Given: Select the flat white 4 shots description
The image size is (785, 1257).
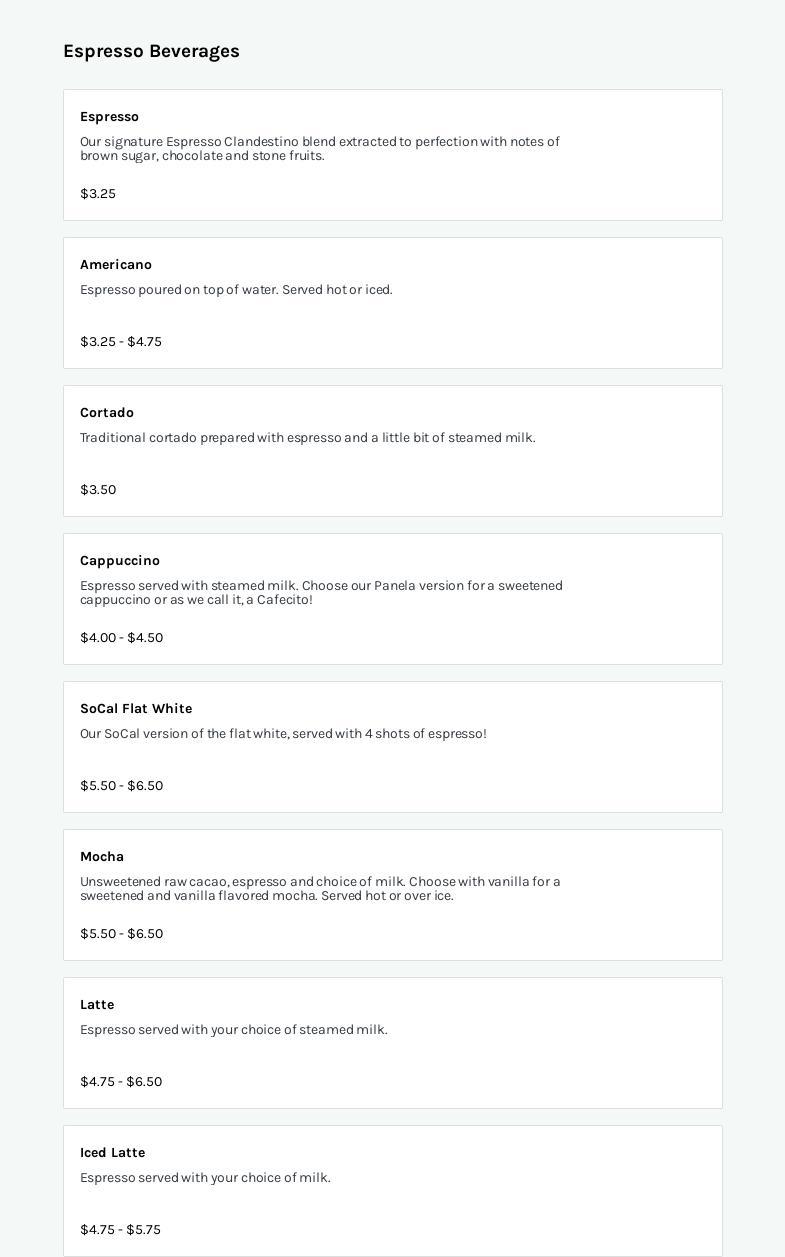Looking at the screenshot, I should point(283,734).
